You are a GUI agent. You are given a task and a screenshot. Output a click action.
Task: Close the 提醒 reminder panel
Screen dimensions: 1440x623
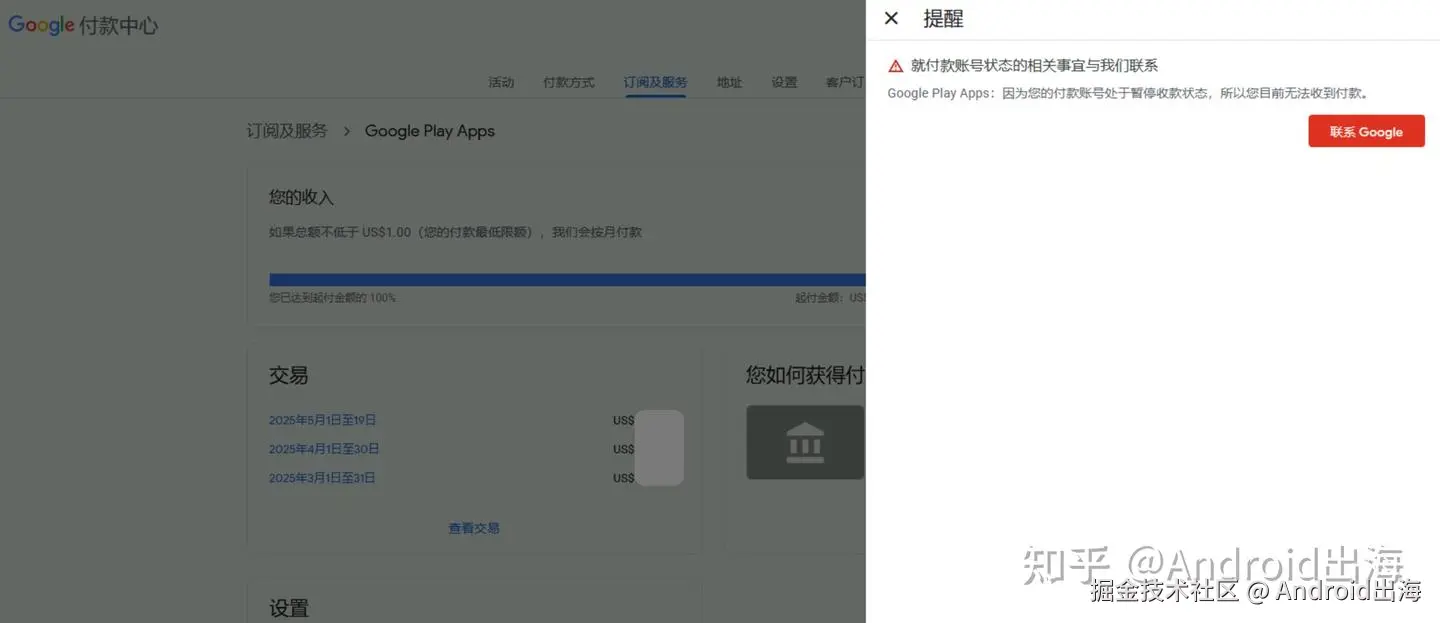tap(891, 18)
